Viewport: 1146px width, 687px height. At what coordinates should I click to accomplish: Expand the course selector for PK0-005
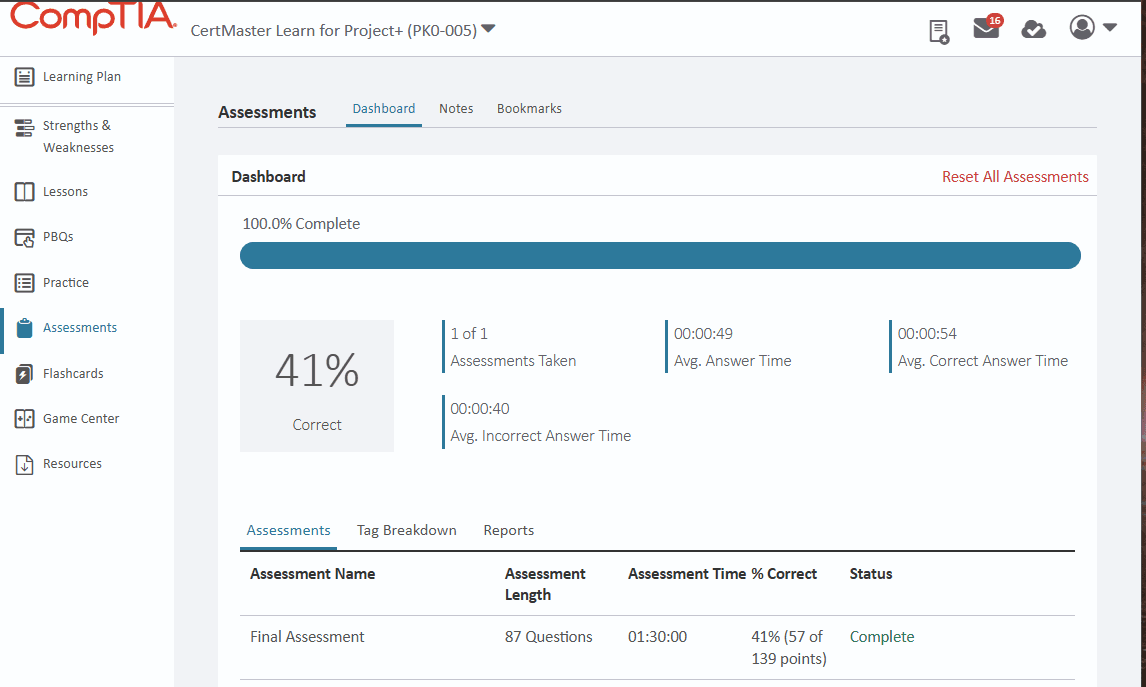point(487,29)
